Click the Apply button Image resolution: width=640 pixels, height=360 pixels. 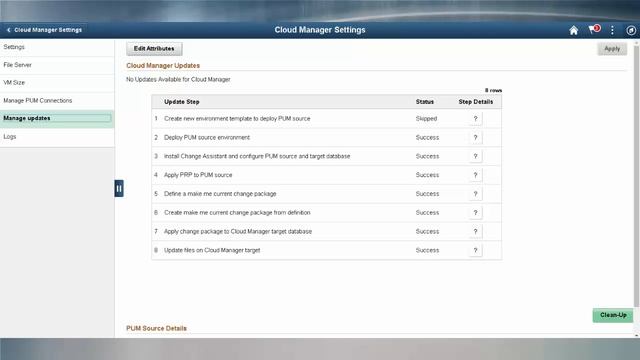click(612, 49)
